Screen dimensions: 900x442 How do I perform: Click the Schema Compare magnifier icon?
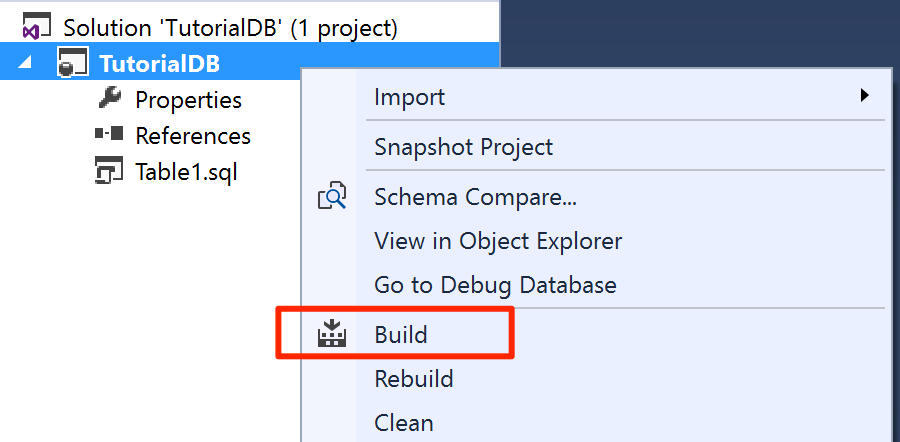(x=331, y=197)
